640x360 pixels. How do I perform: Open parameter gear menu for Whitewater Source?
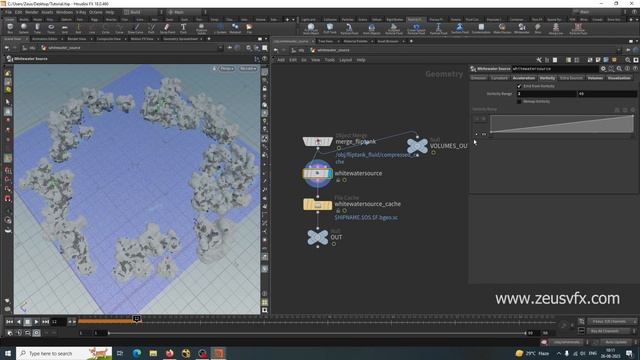pos(603,69)
